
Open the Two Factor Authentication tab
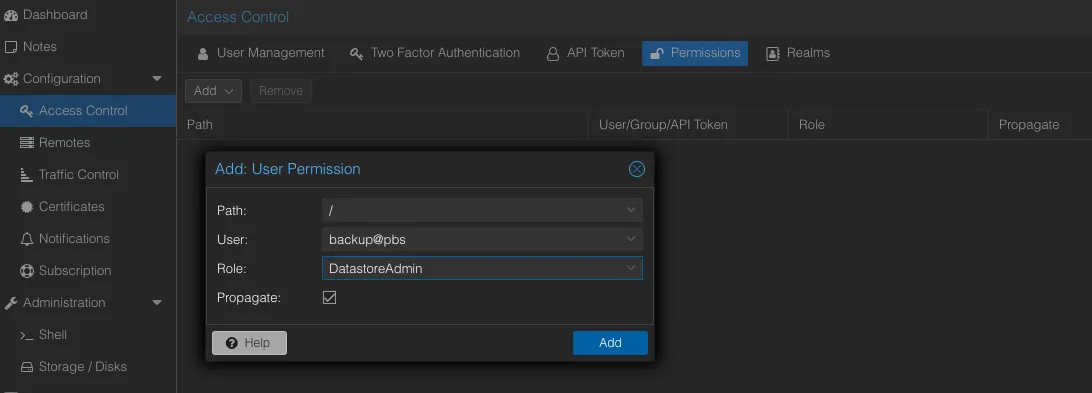(x=435, y=53)
